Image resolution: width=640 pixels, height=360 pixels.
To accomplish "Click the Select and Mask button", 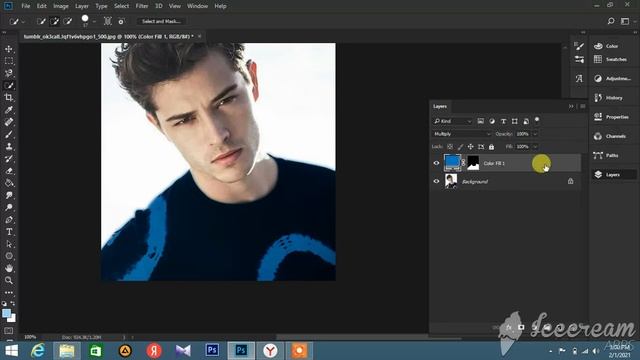I will click(x=161, y=21).
